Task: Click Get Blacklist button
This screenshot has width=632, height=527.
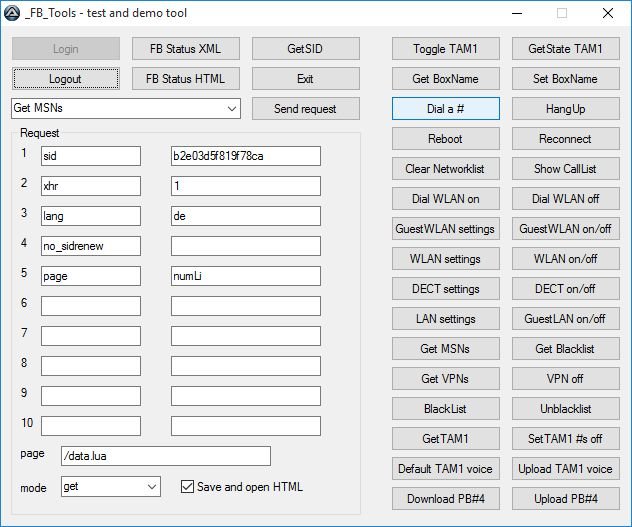Action: tap(566, 348)
